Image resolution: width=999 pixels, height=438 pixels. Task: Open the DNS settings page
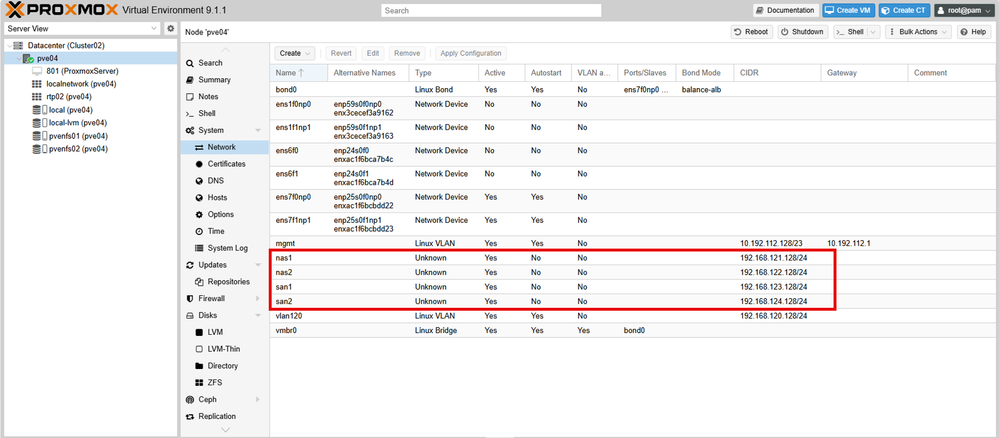pyautogui.click(x=216, y=181)
